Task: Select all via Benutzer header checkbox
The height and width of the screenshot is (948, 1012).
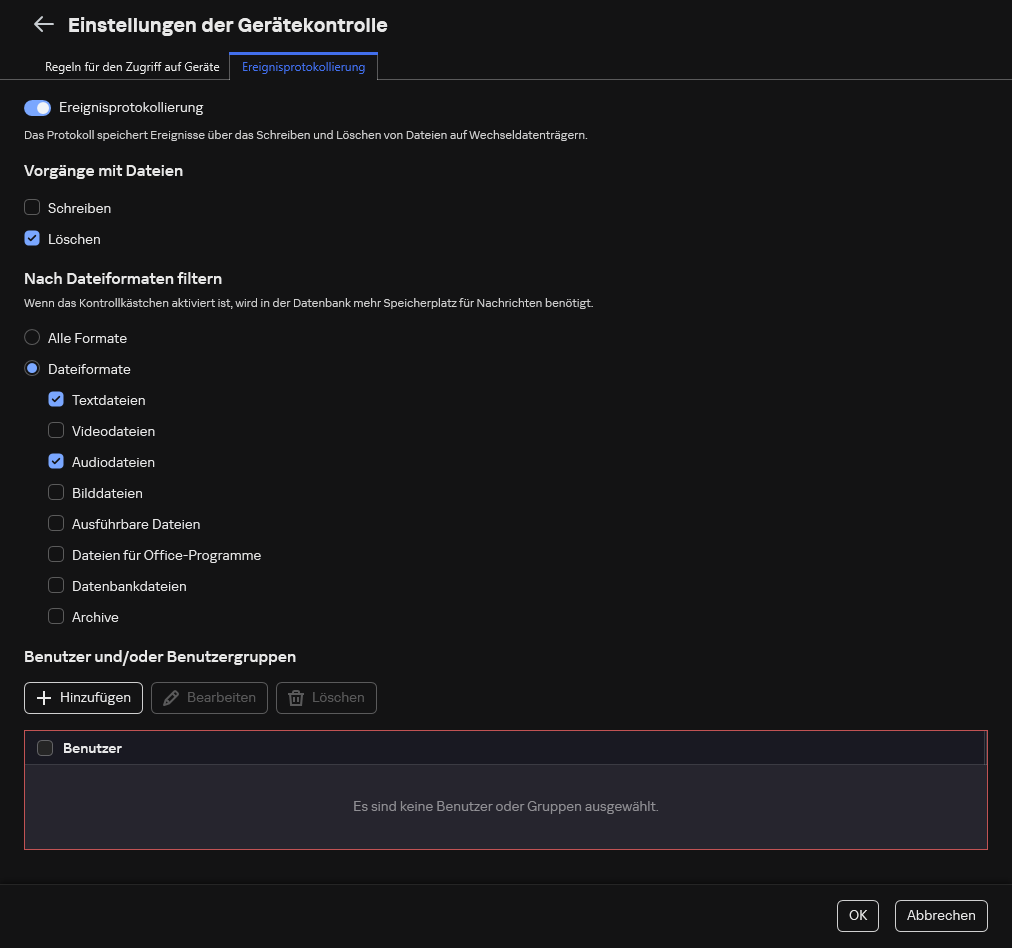Action: click(x=45, y=748)
